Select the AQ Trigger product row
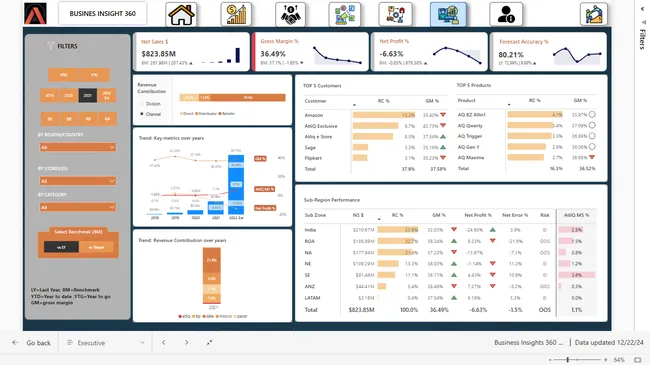The height and width of the screenshot is (365, 650). [x=526, y=136]
